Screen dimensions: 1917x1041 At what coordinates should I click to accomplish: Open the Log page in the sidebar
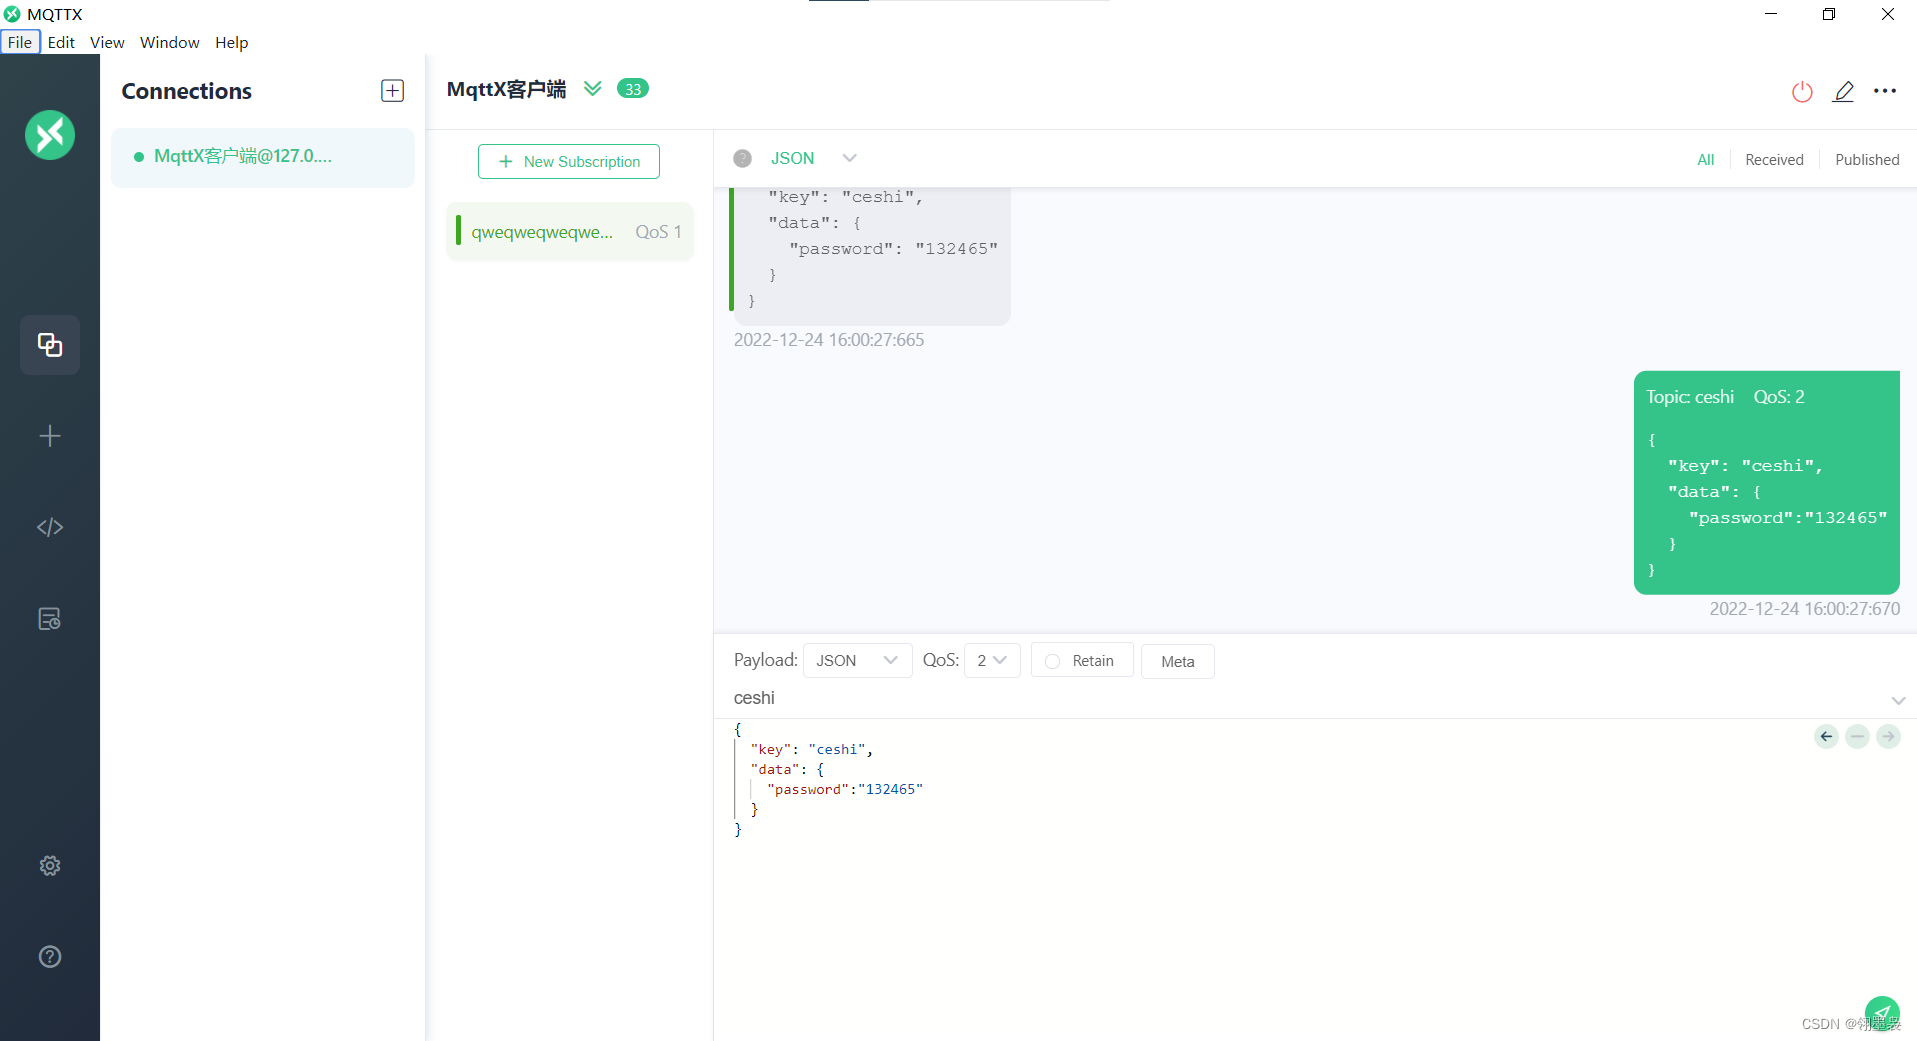point(50,619)
